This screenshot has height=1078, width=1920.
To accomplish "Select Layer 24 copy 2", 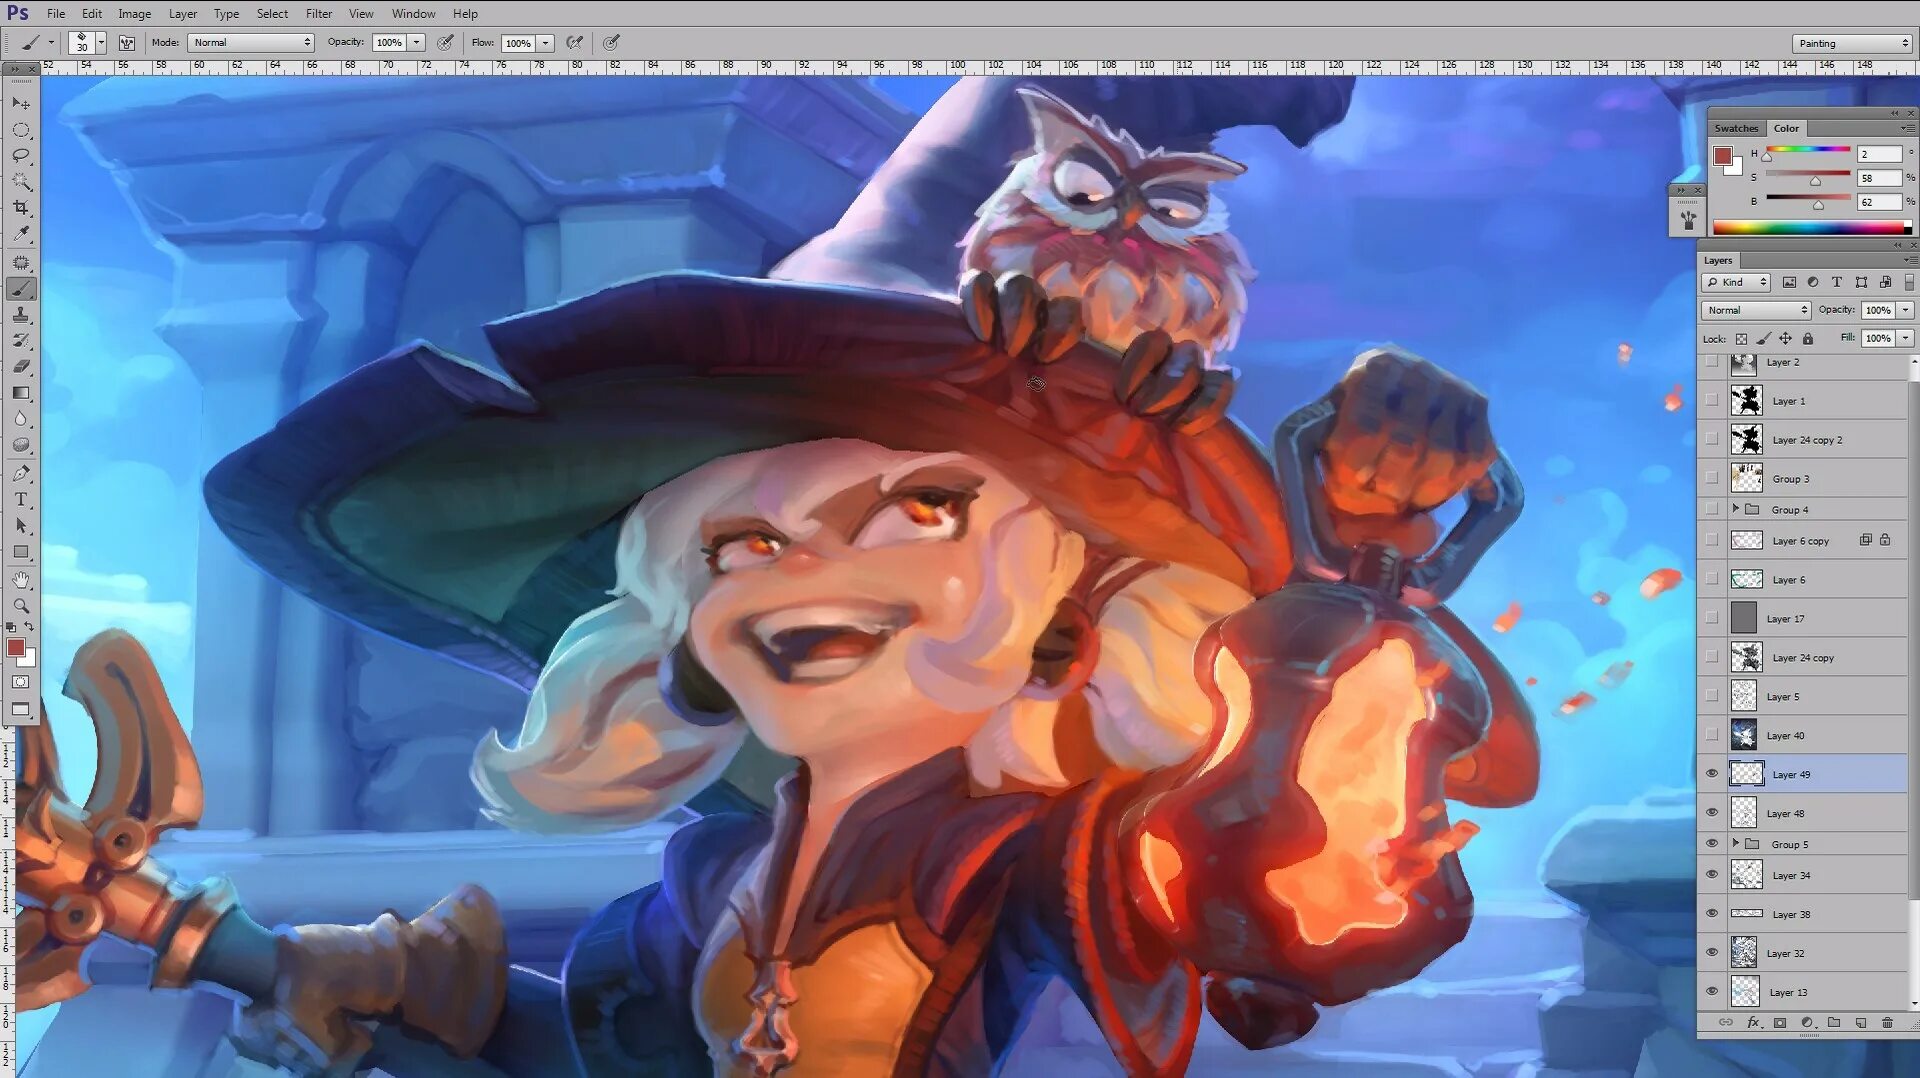I will (1803, 440).
